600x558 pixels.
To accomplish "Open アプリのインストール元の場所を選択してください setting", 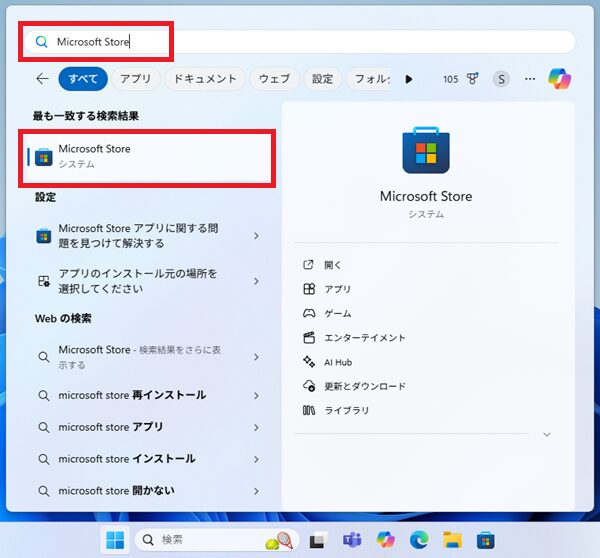I will (148, 281).
